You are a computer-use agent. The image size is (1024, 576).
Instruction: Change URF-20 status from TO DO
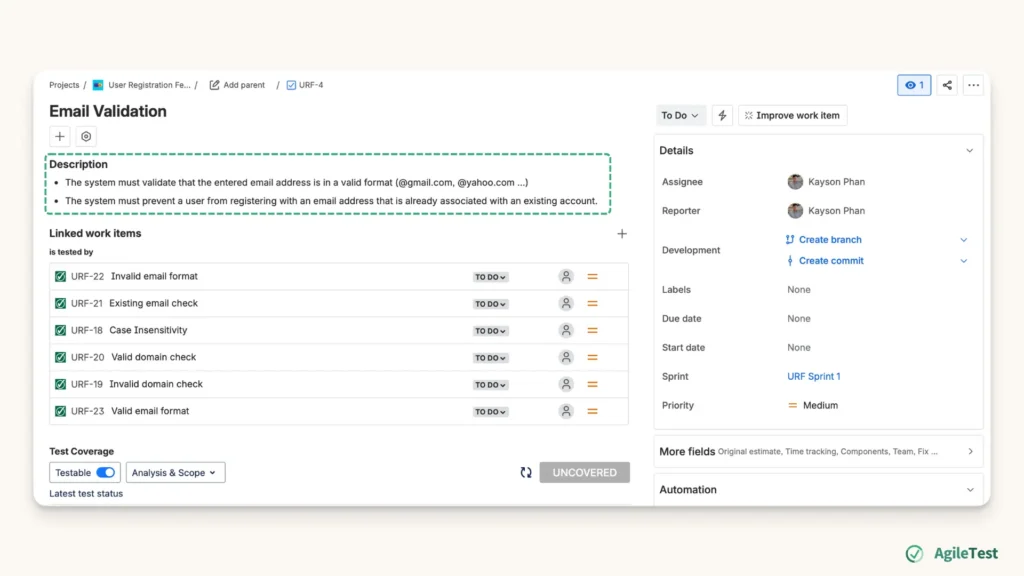click(x=490, y=358)
